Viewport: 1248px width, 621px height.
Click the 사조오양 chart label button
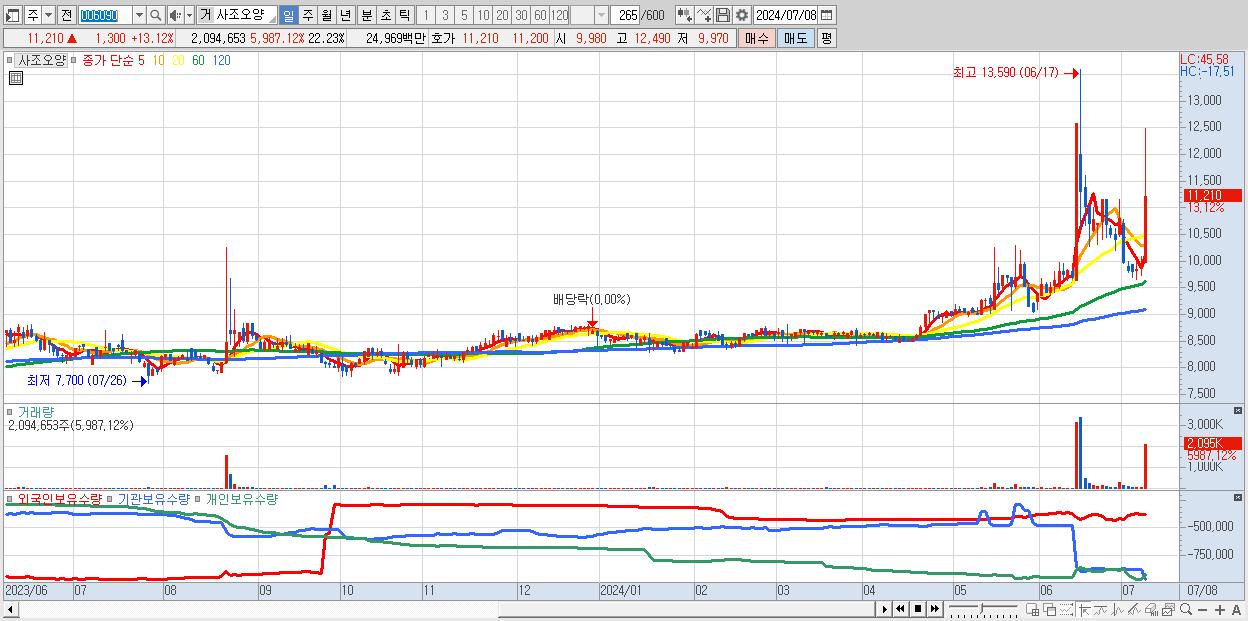click(x=43, y=60)
